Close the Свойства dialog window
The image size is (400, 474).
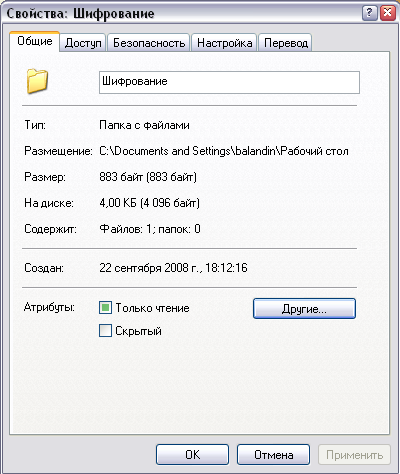click(388, 13)
